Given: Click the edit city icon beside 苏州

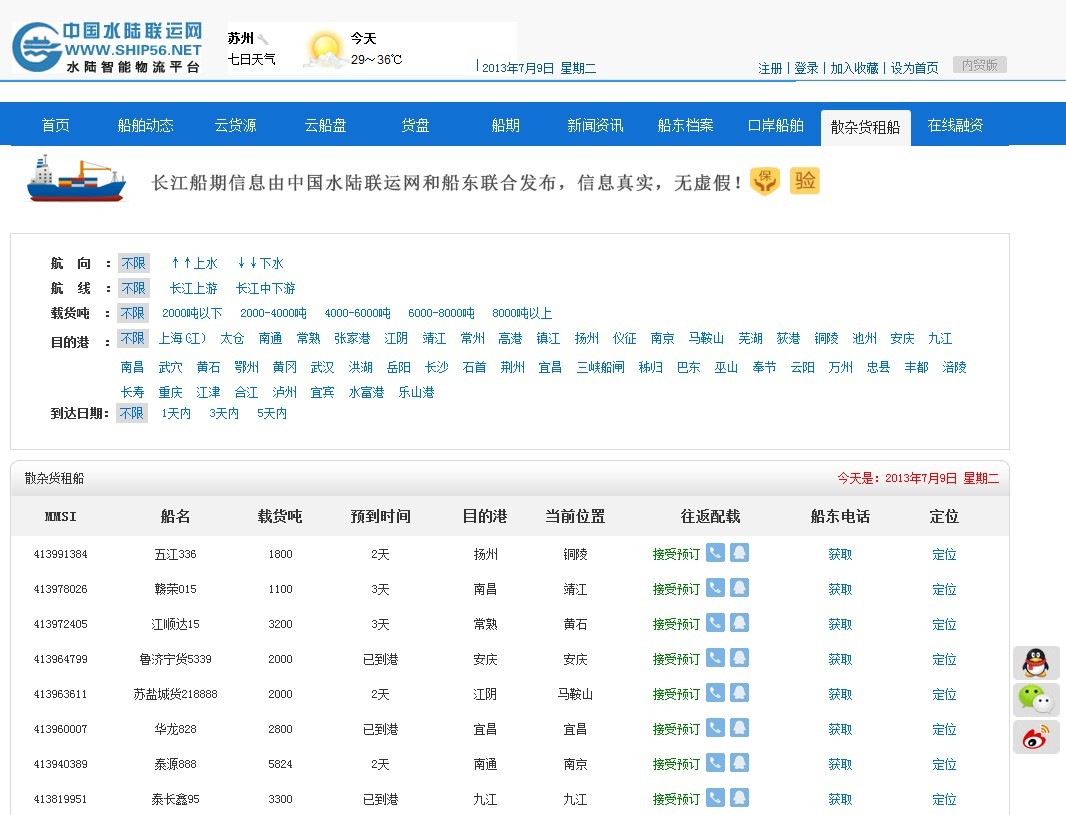Looking at the screenshot, I should [263, 39].
